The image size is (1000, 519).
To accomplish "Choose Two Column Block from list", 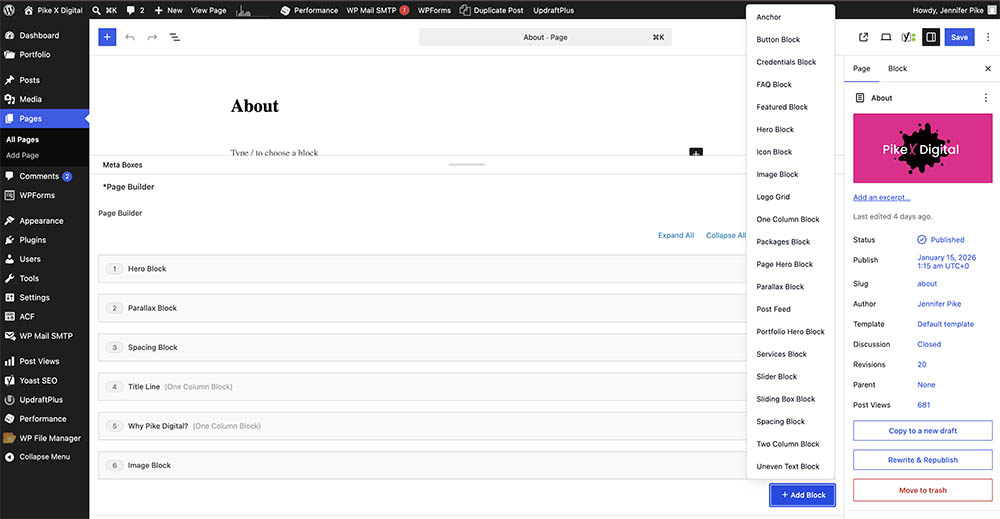I will (x=790, y=444).
